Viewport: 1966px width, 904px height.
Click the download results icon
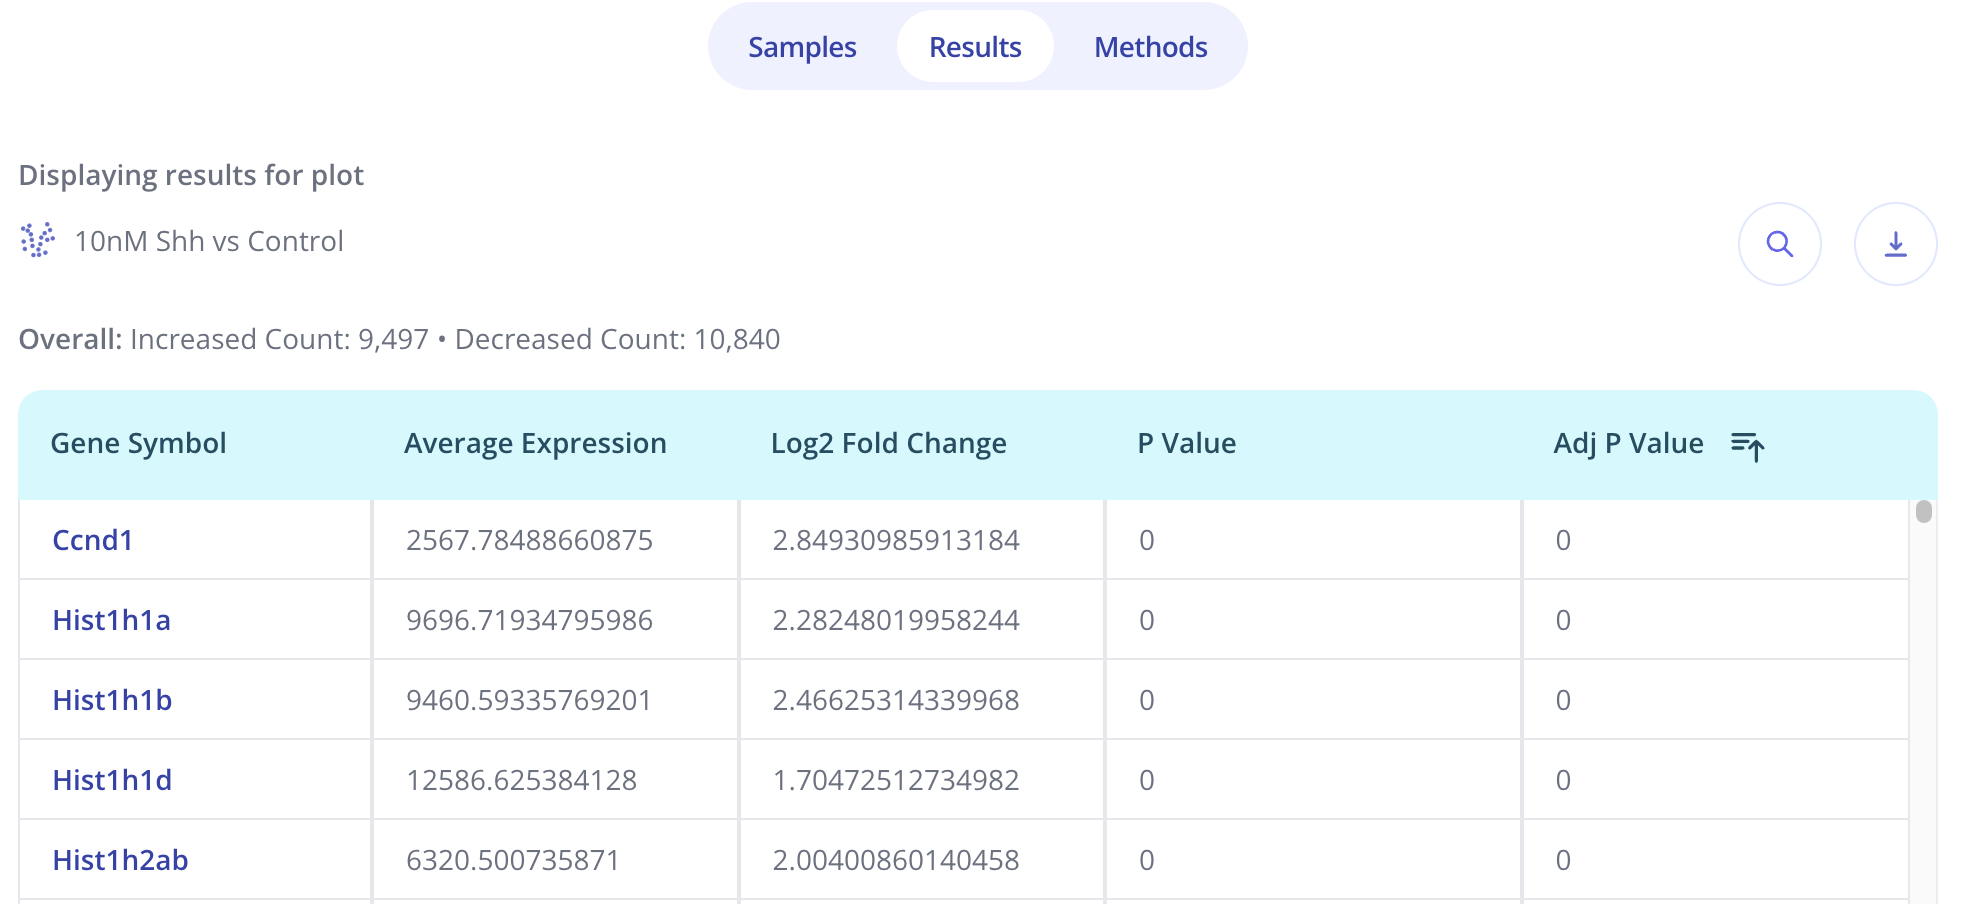click(x=1895, y=244)
